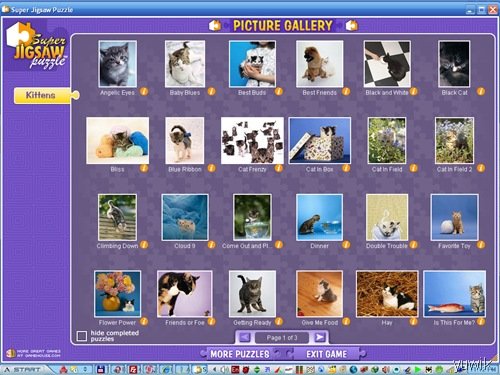Click the info icon beside Black and White
This screenshot has height=375, width=500.
point(413,91)
